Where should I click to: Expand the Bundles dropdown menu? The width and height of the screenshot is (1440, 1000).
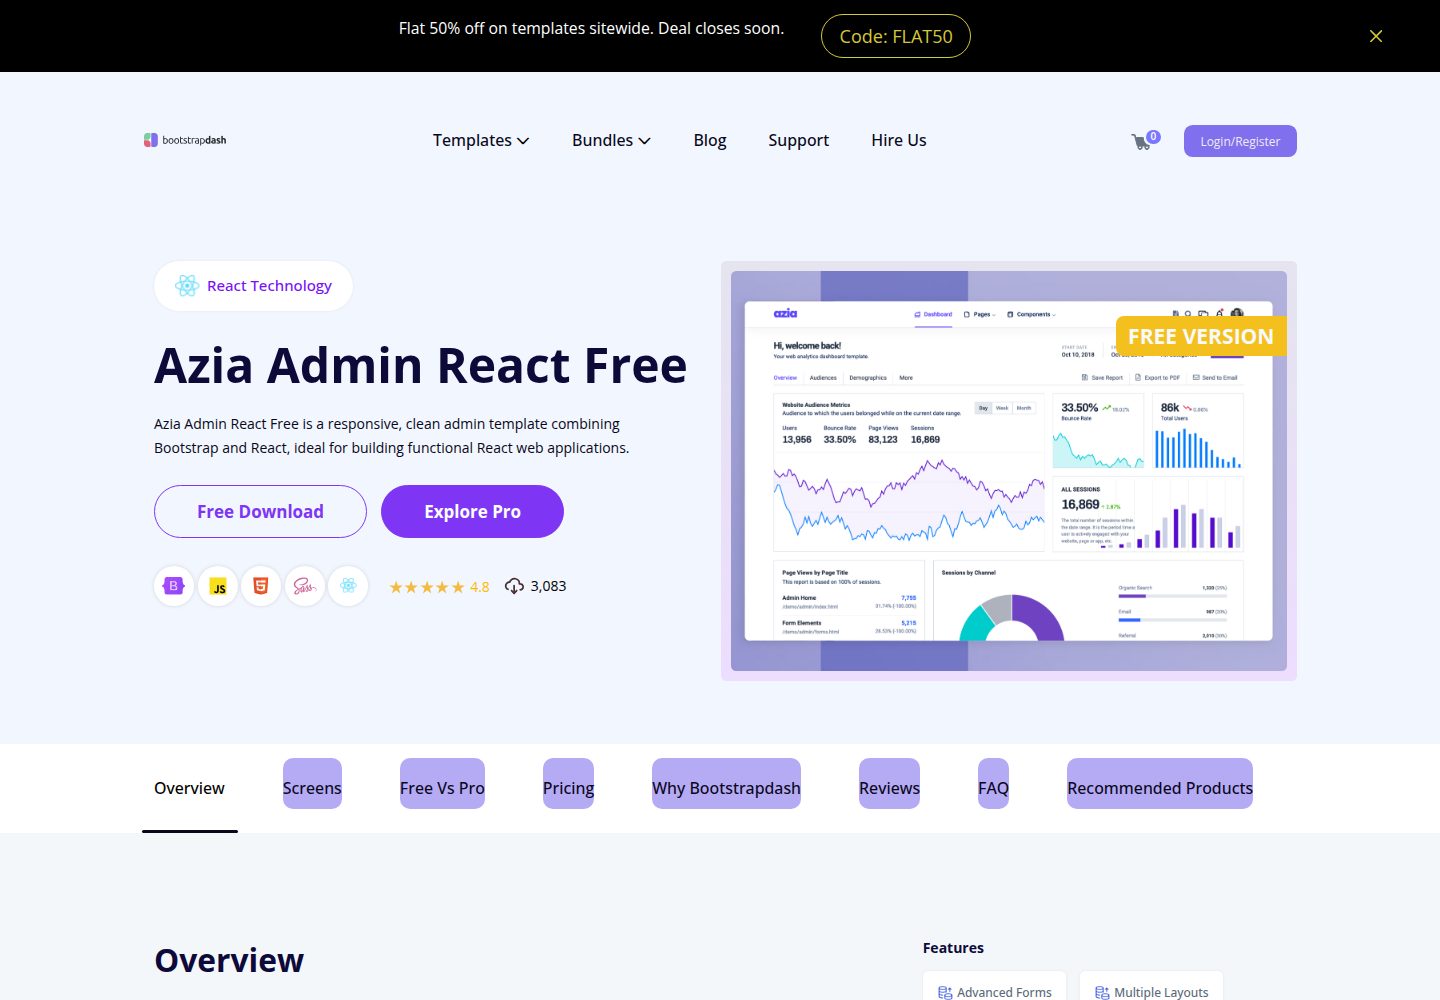click(x=611, y=140)
